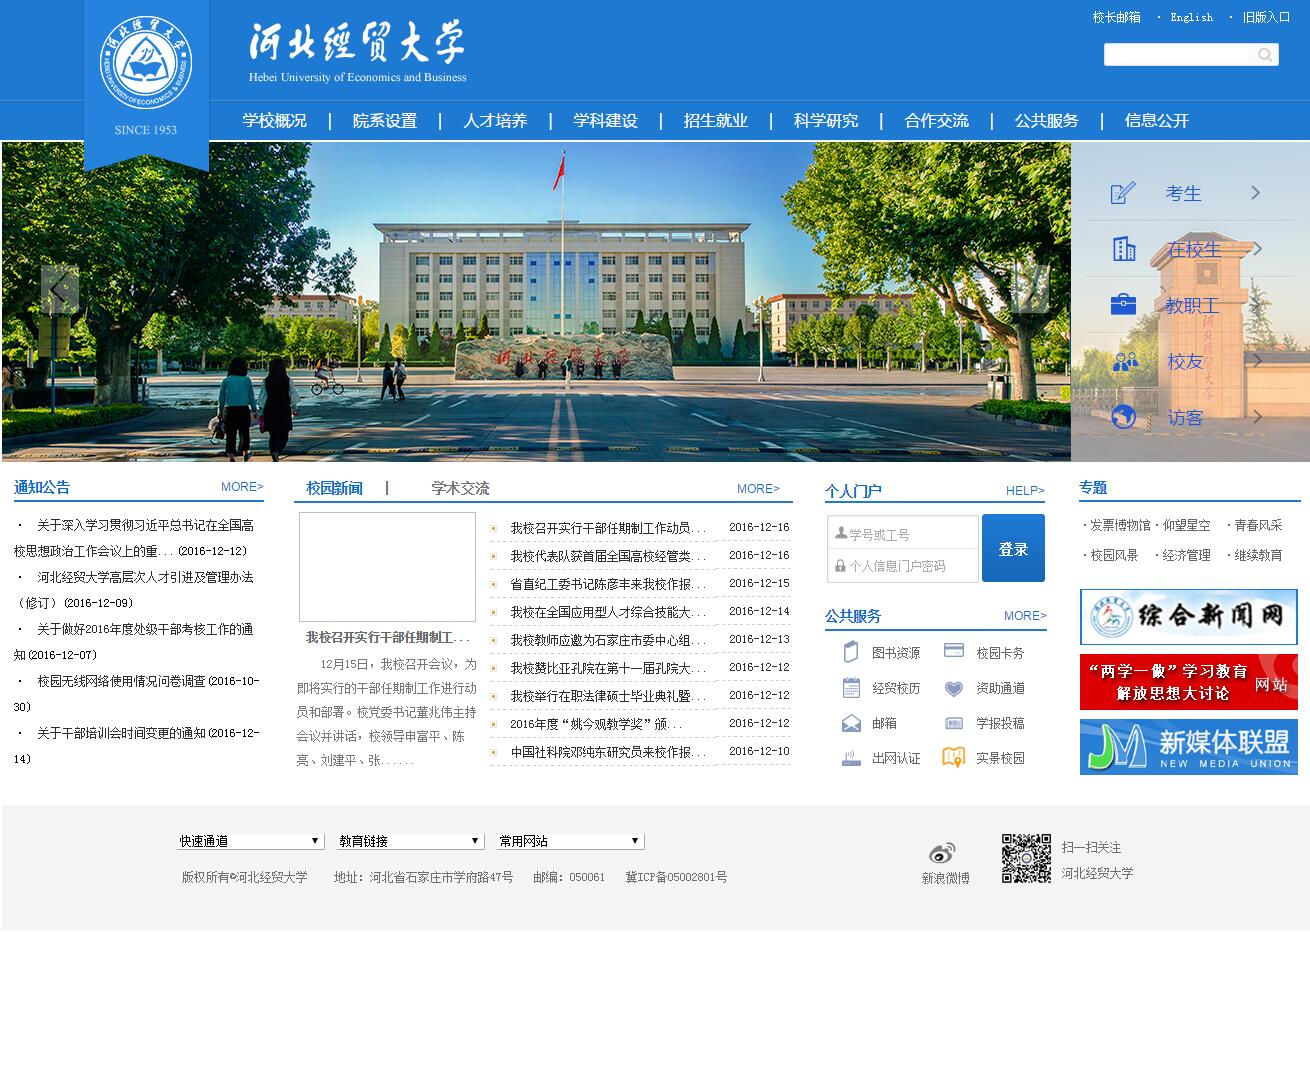Show the previous banner slide
Viewport: 1310px width, 1080px height.
click(59, 289)
